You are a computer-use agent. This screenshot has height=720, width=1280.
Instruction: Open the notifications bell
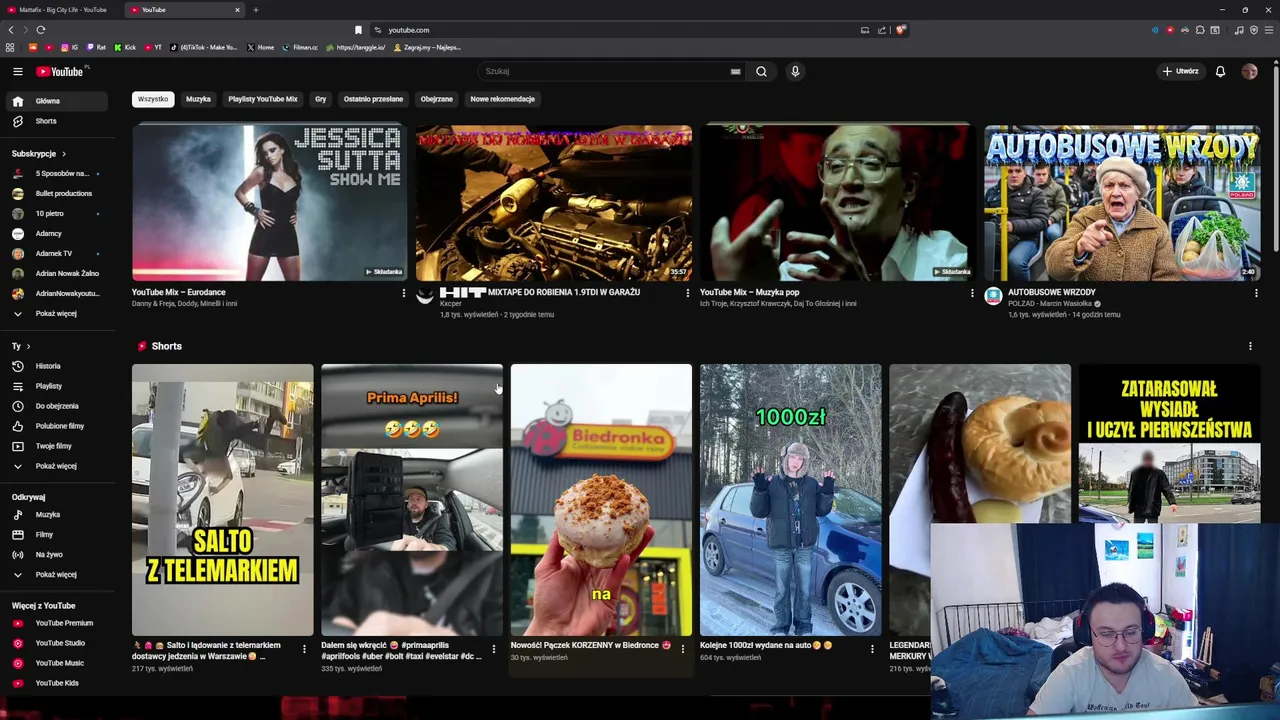tap(1220, 71)
